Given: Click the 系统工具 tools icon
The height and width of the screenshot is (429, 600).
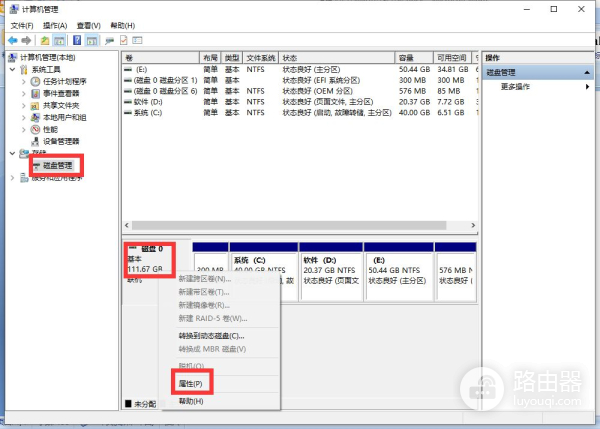Looking at the screenshot, I should pos(24,69).
